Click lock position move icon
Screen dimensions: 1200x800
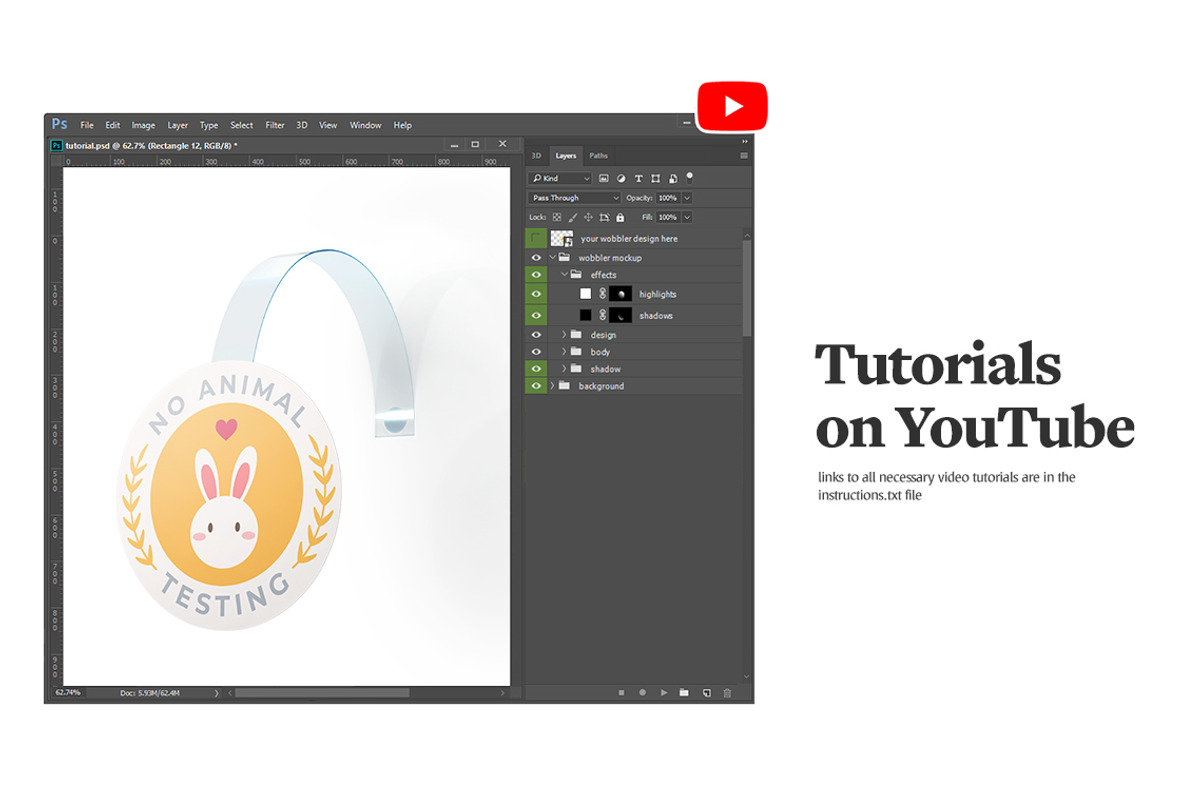pos(588,217)
